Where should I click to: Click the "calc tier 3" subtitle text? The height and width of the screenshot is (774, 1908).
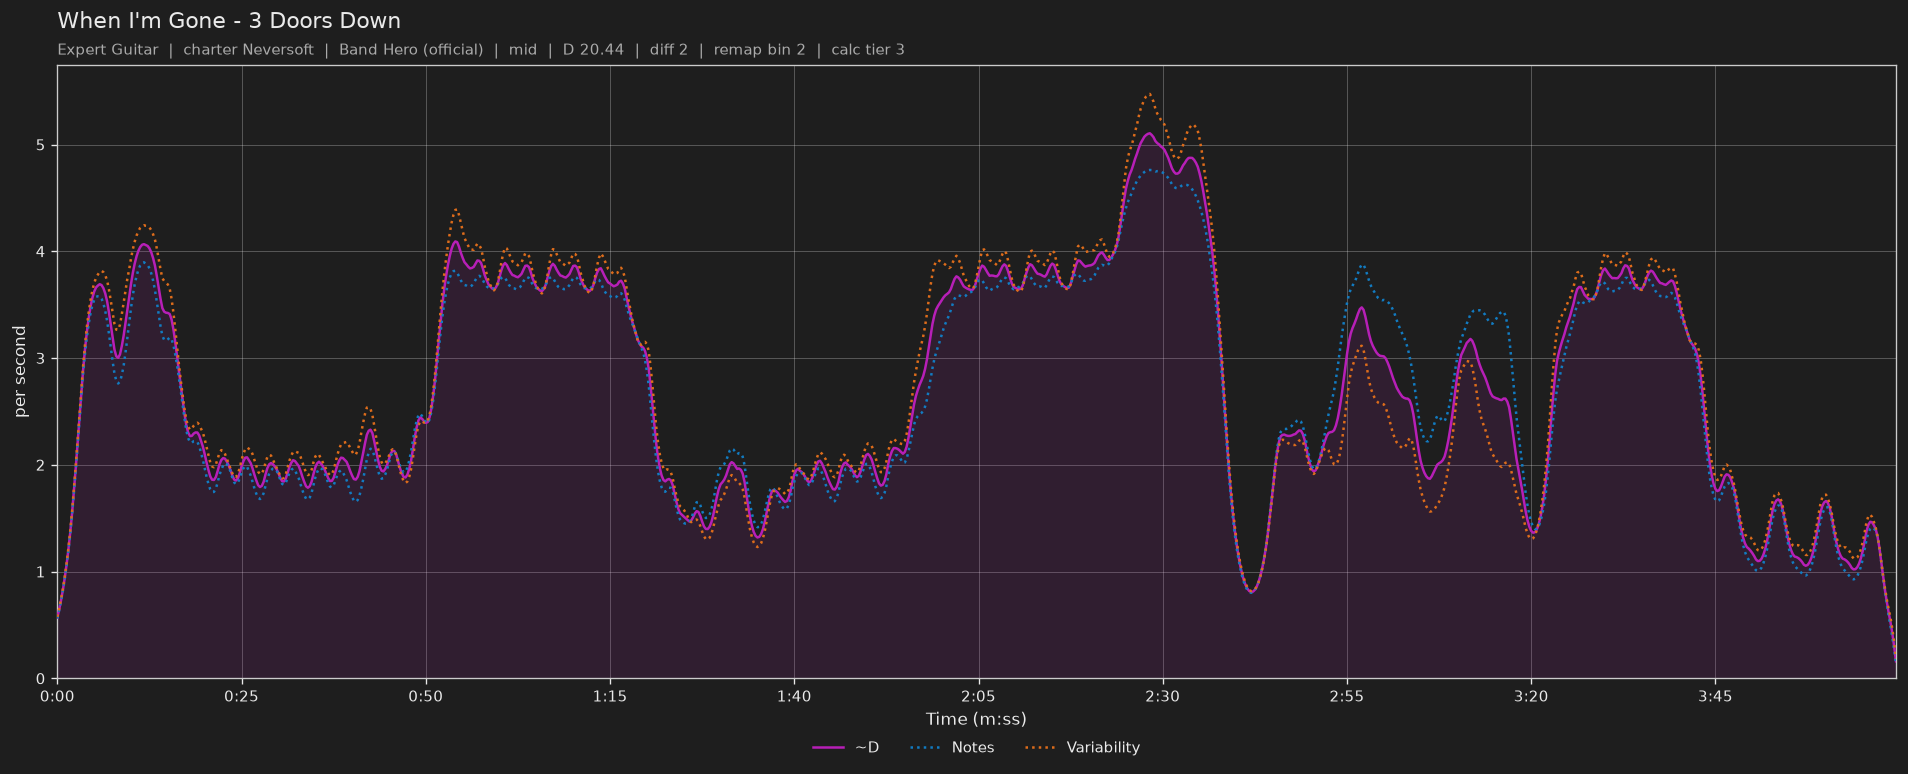(x=868, y=50)
